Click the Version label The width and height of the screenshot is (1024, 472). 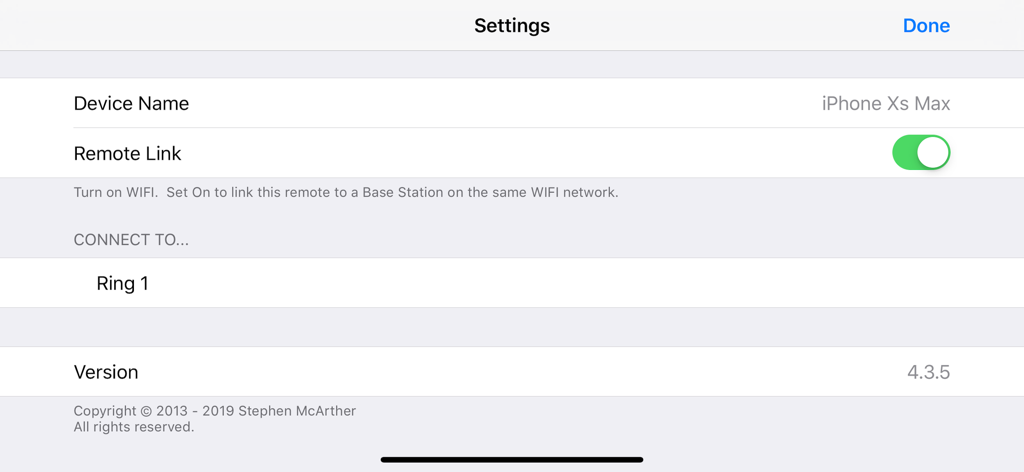[x=106, y=372]
